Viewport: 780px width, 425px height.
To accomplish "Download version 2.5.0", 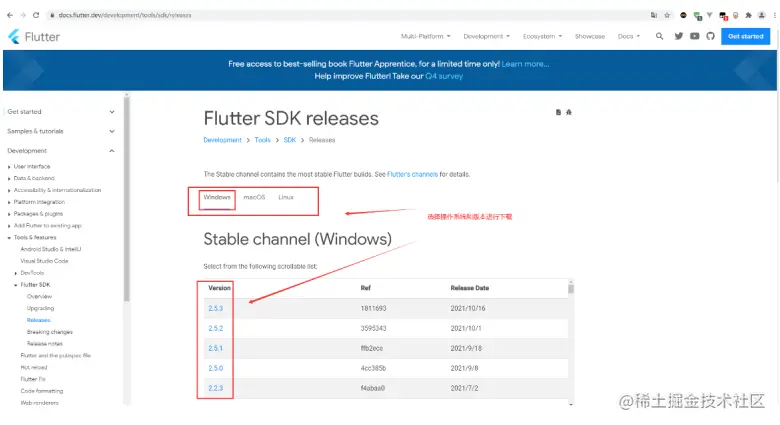I will tap(215, 368).
